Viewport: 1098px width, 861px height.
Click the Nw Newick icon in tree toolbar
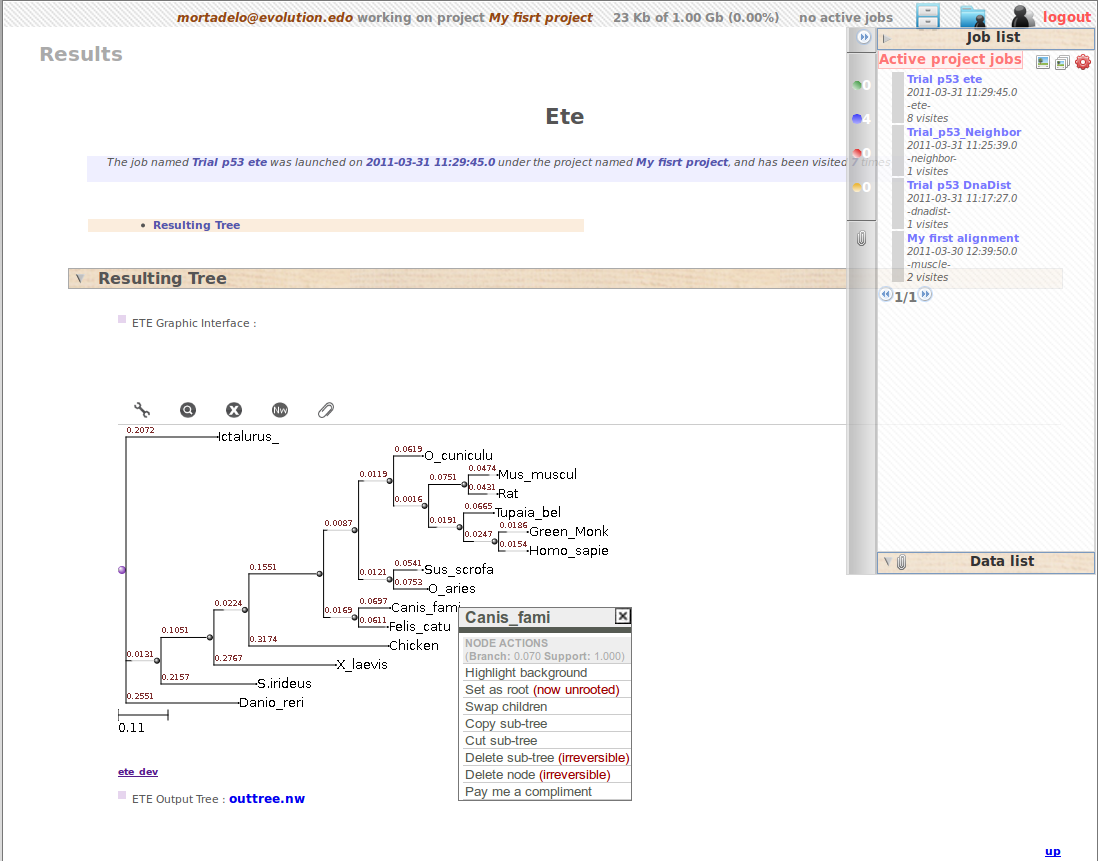click(x=280, y=410)
